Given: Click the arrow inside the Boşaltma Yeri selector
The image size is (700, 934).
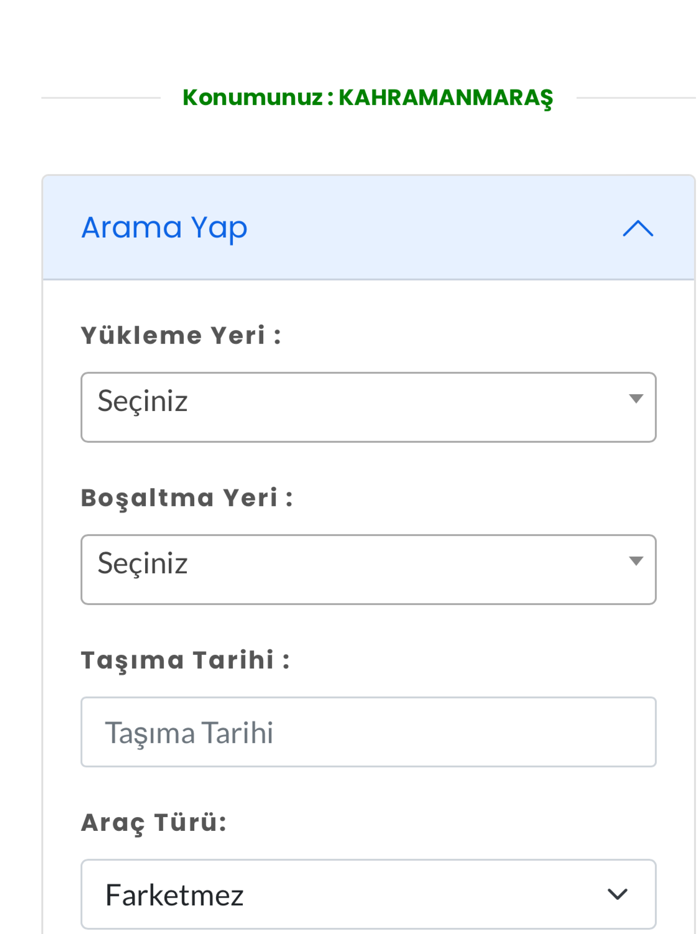Looking at the screenshot, I should click(x=637, y=561).
